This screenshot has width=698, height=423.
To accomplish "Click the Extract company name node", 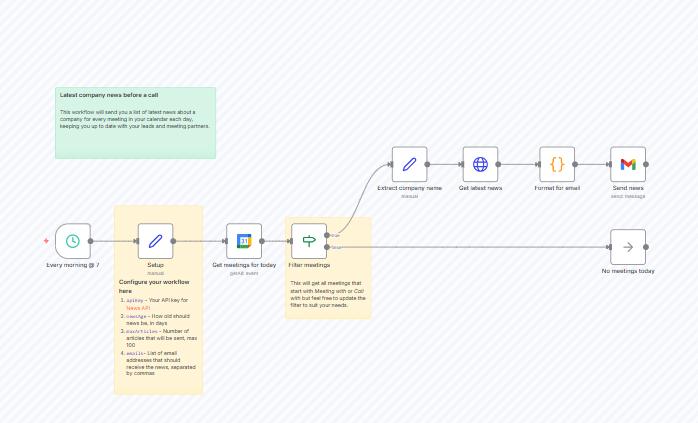I will point(409,164).
